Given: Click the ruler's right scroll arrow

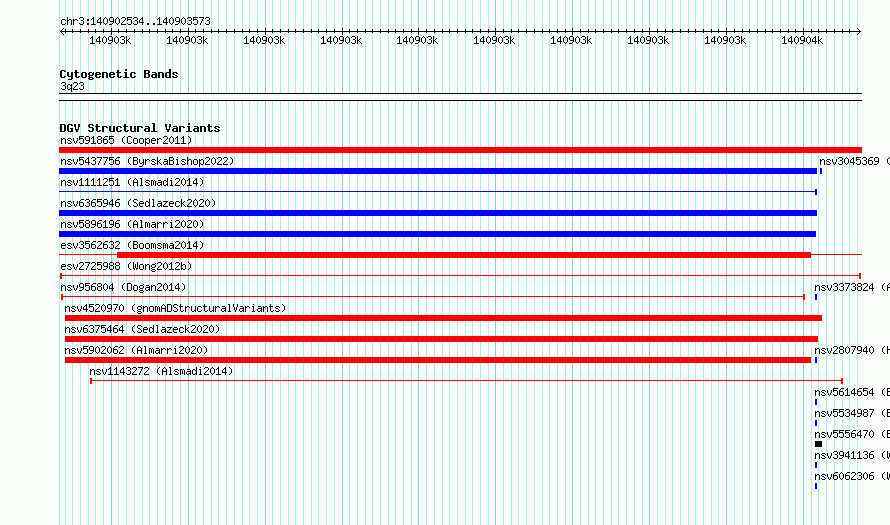Looking at the screenshot, I should (859, 31).
